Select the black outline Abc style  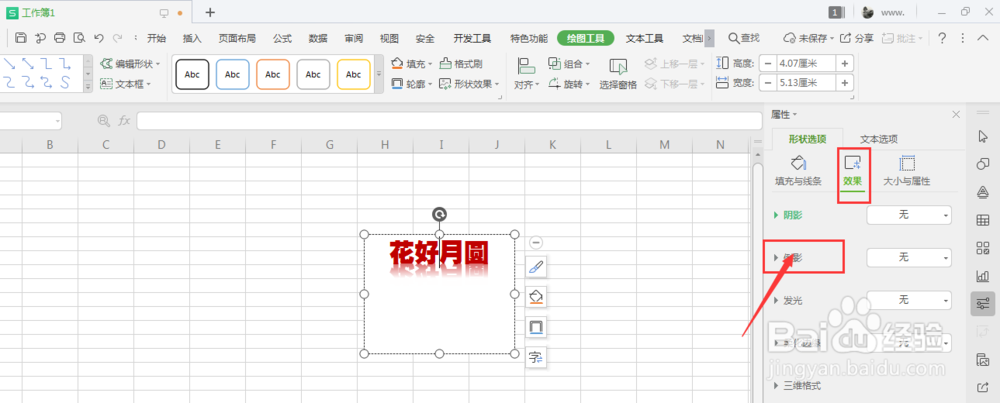pos(192,75)
